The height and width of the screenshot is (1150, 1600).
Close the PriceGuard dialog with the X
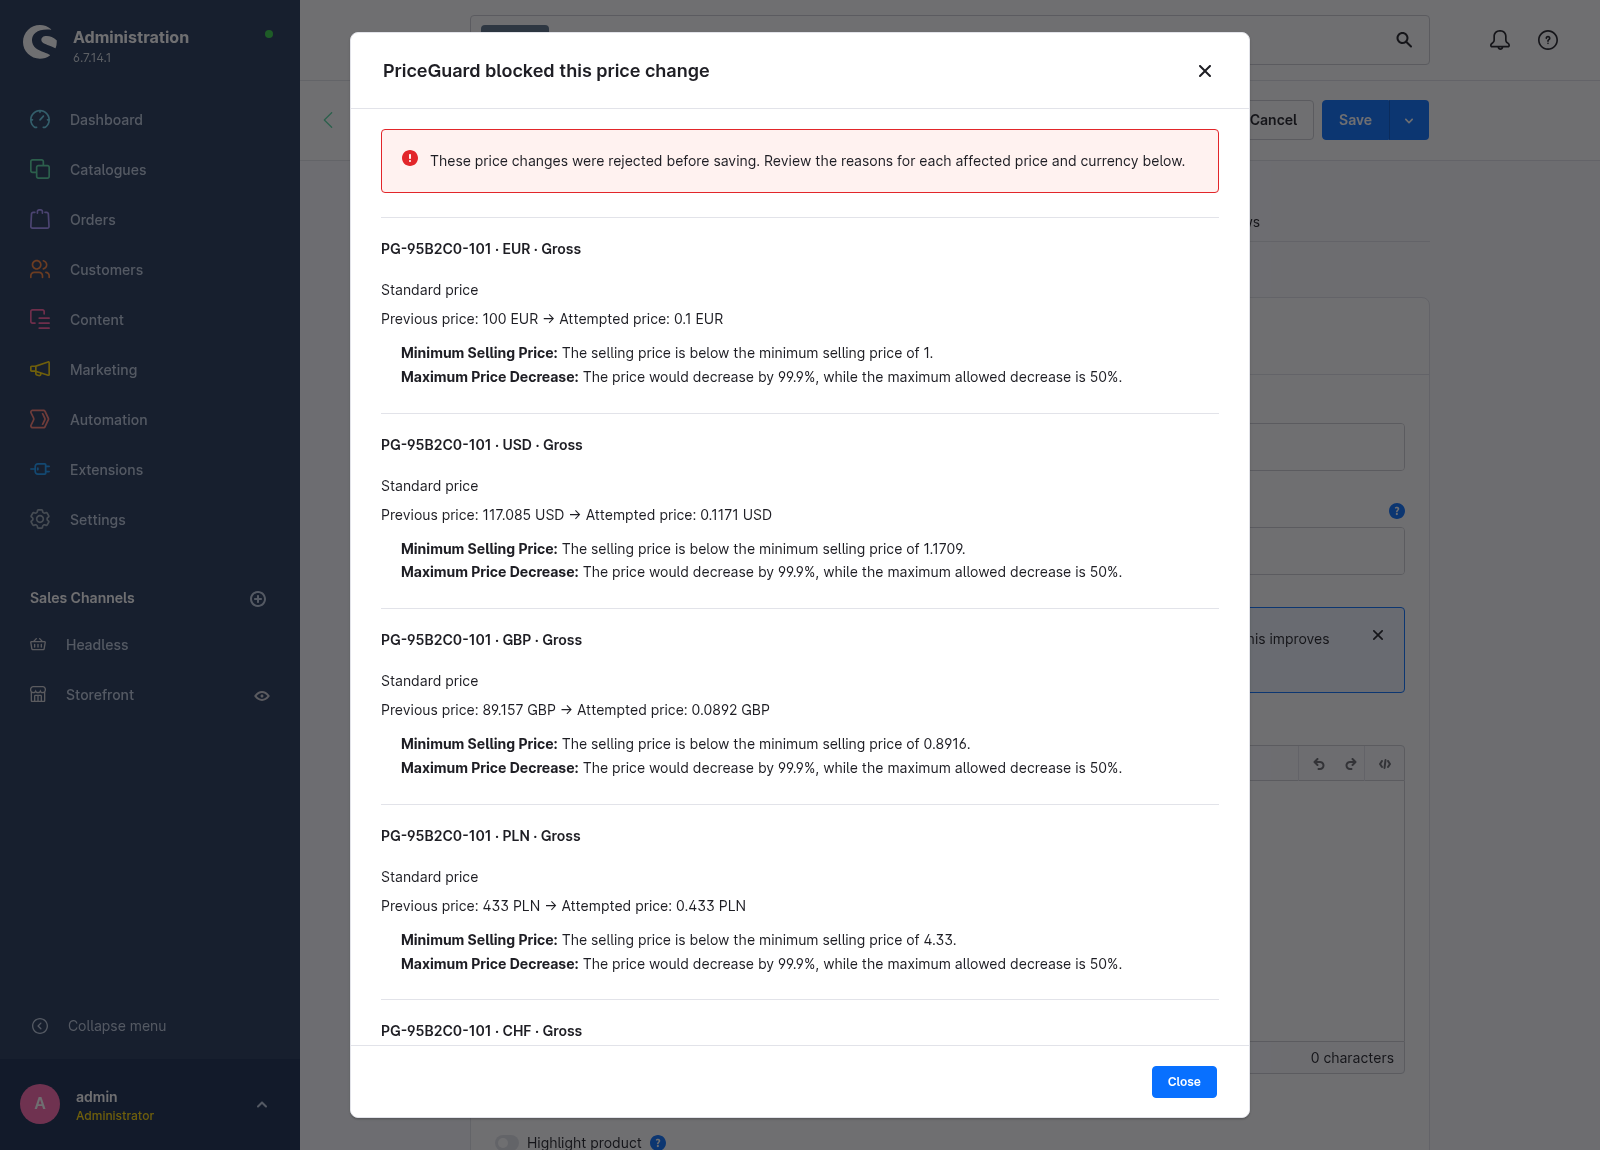point(1205,71)
